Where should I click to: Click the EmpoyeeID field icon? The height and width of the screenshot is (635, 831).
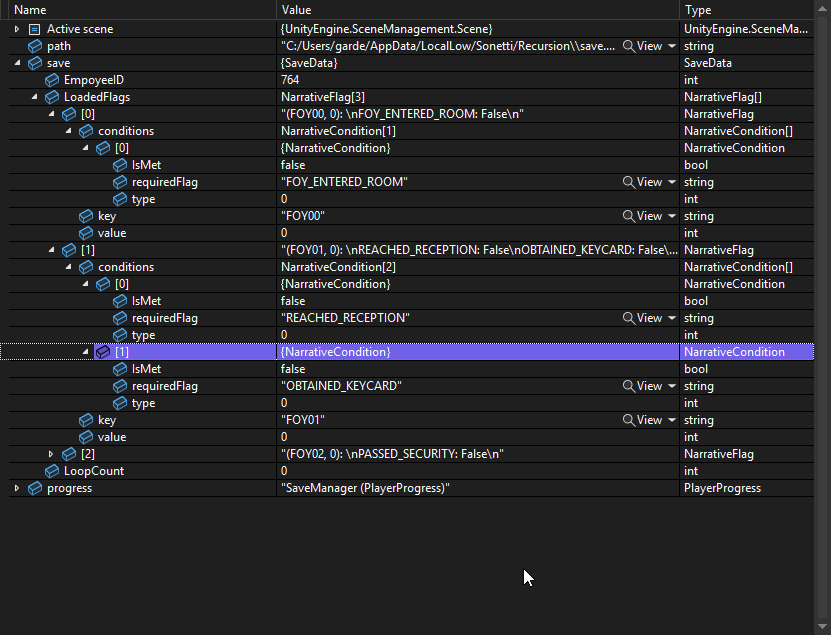tap(52, 80)
